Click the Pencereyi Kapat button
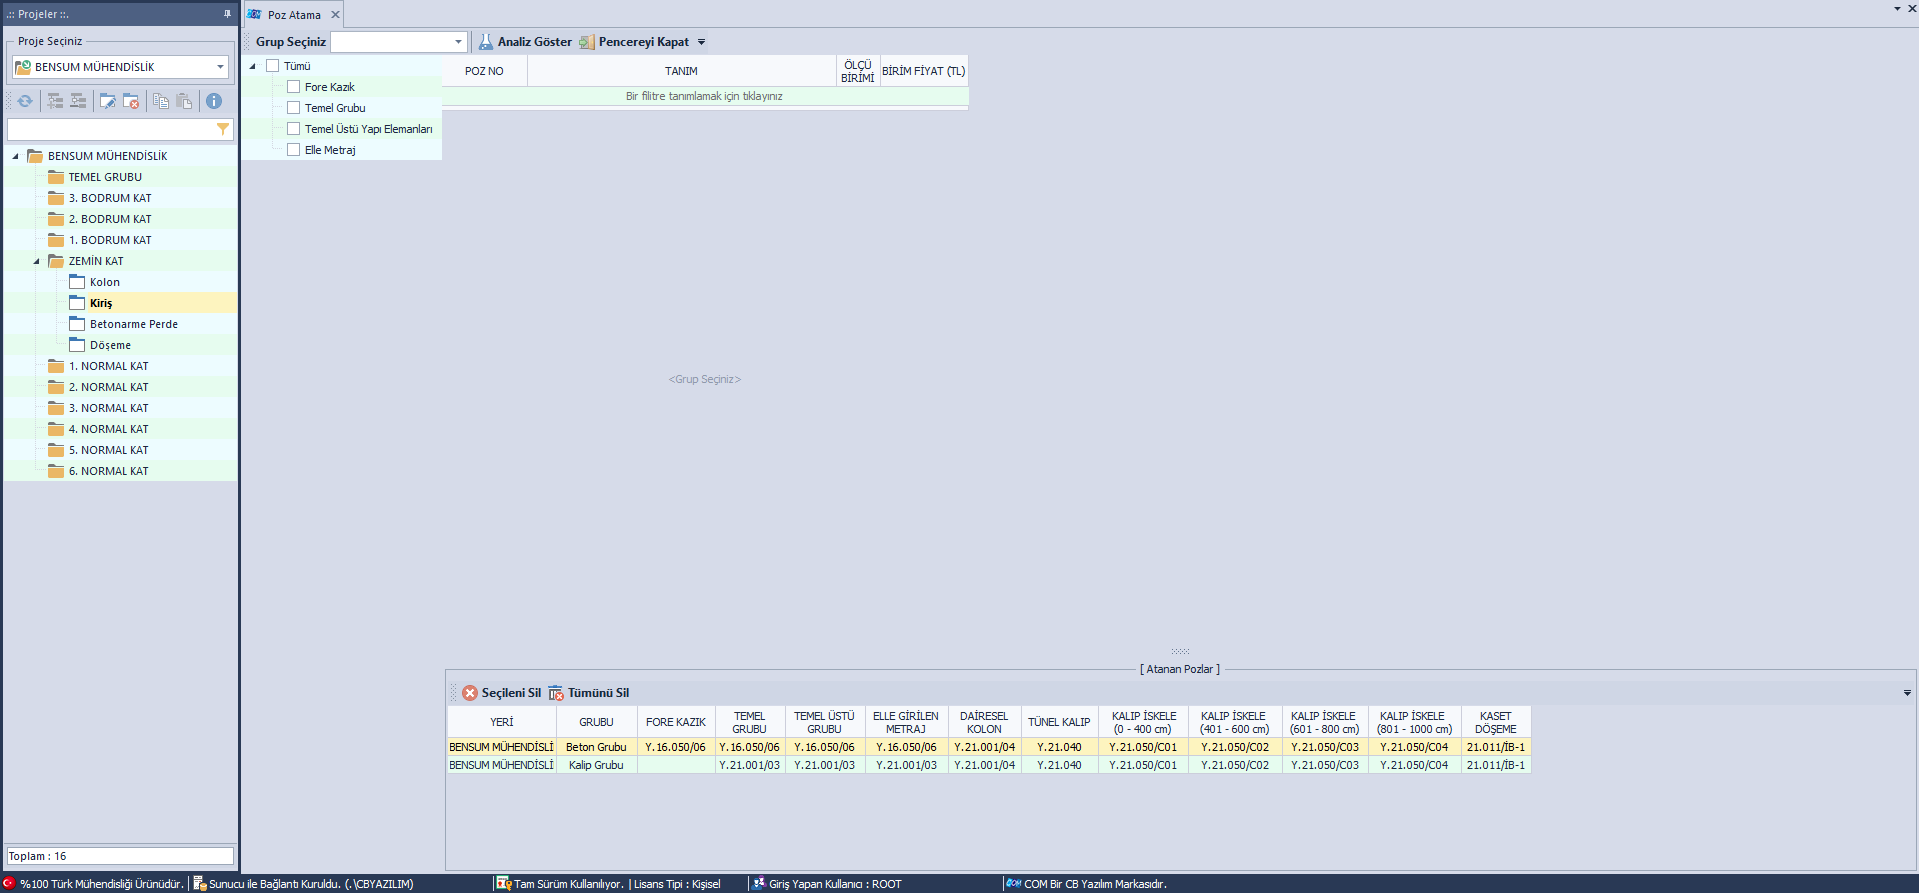The height and width of the screenshot is (893, 1919). pos(634,42)
